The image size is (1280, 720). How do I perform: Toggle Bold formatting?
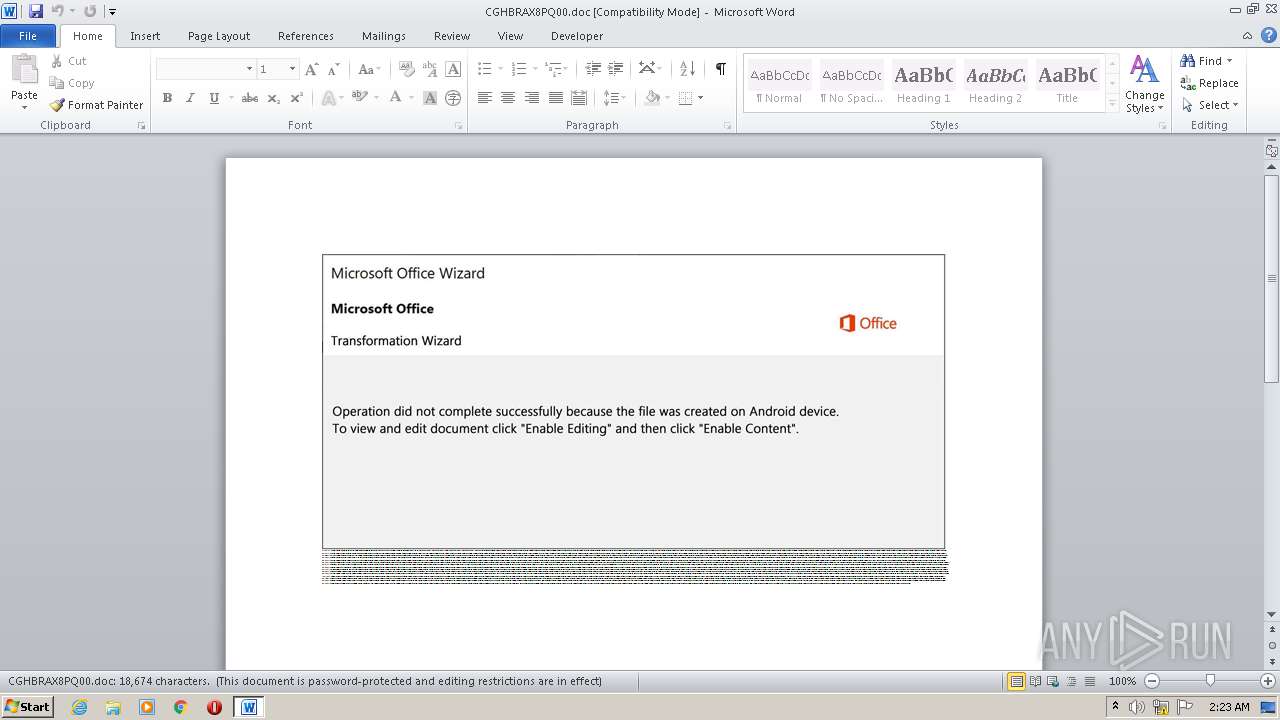[167, 98]
